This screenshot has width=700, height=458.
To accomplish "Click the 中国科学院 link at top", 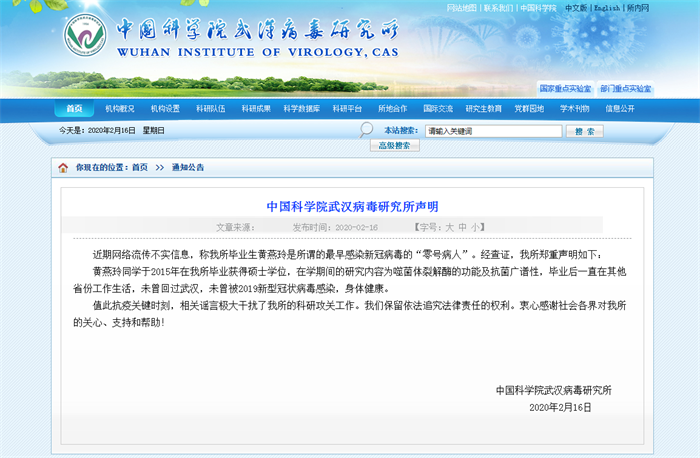I will (538, 8).
